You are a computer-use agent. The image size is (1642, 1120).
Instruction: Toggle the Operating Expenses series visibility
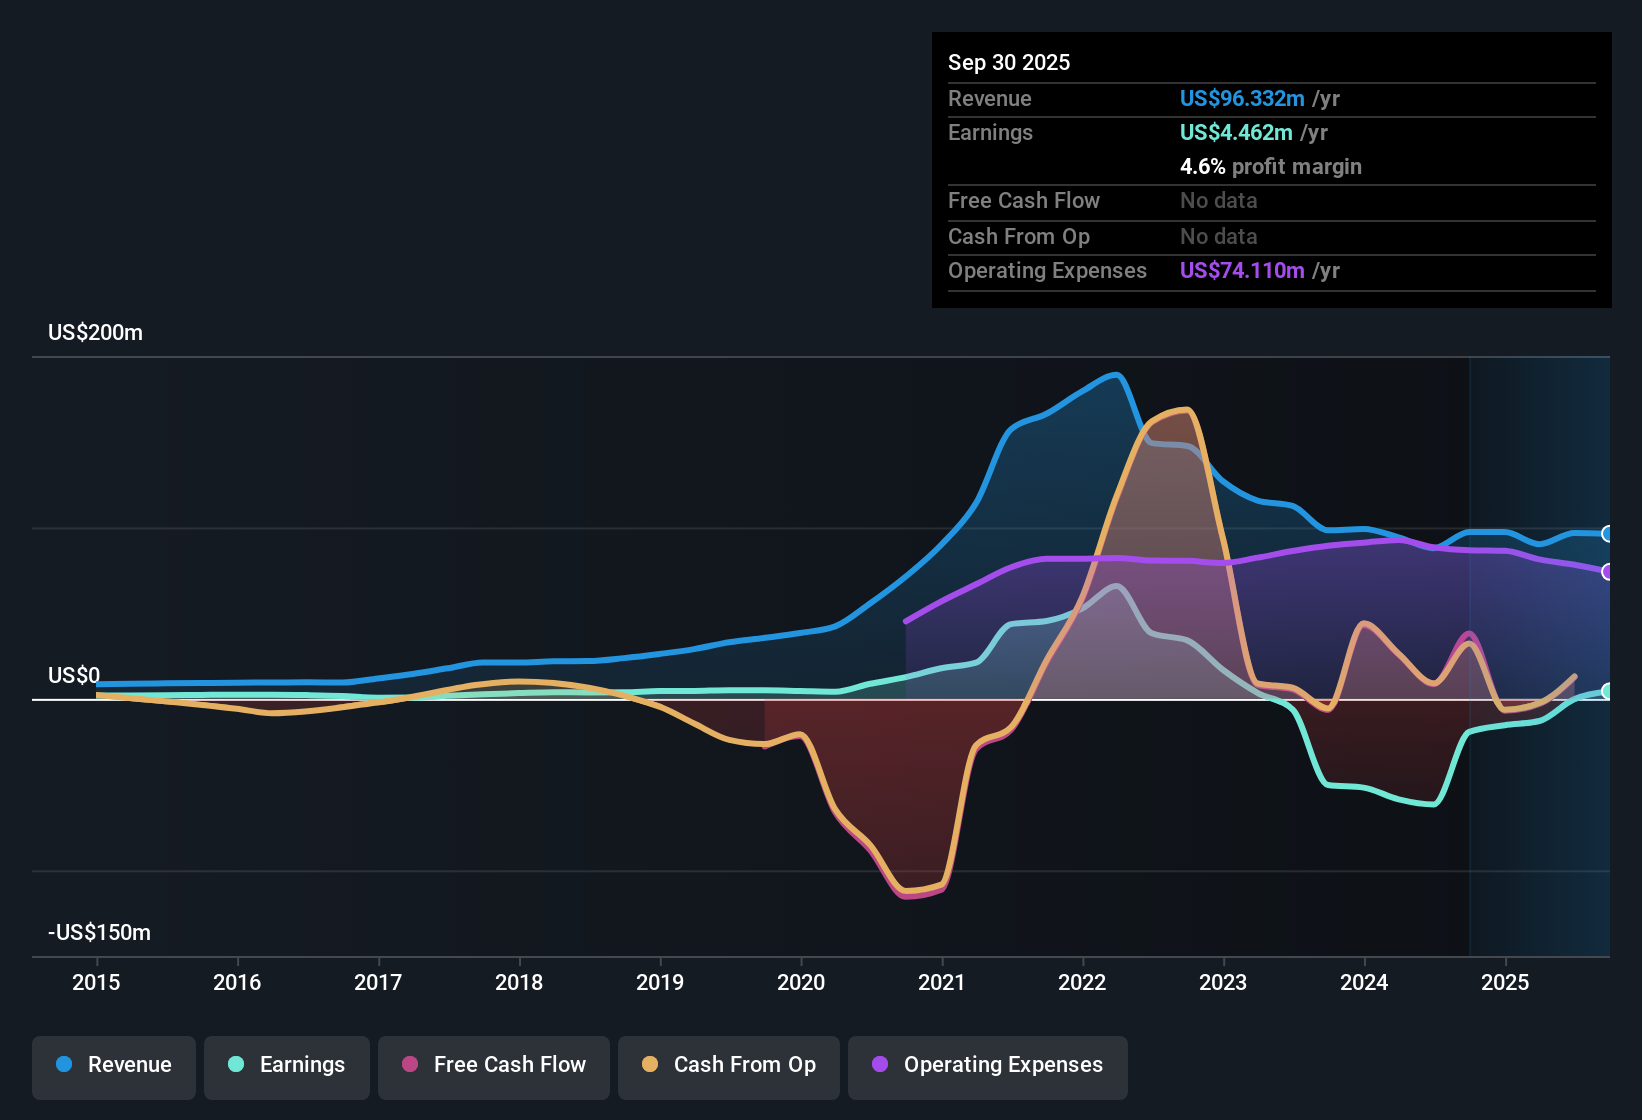(987, 1065)
